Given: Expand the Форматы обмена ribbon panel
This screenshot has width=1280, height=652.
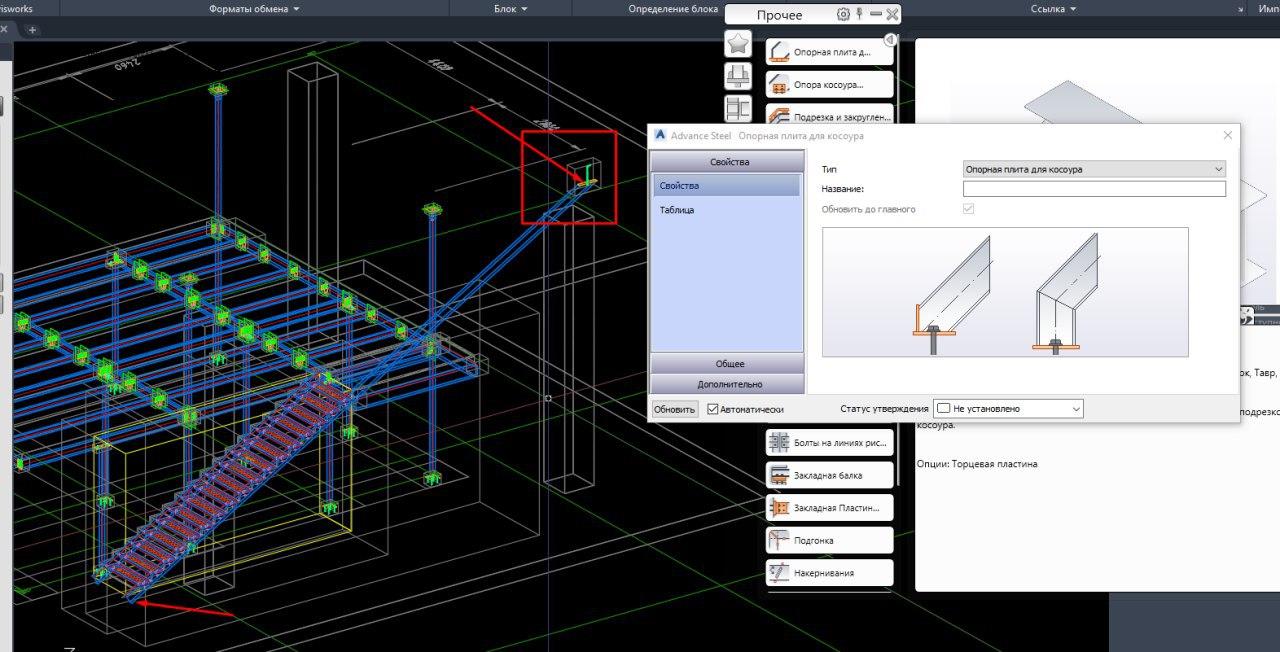Looking at the screenshot, I should coord(254,9).
